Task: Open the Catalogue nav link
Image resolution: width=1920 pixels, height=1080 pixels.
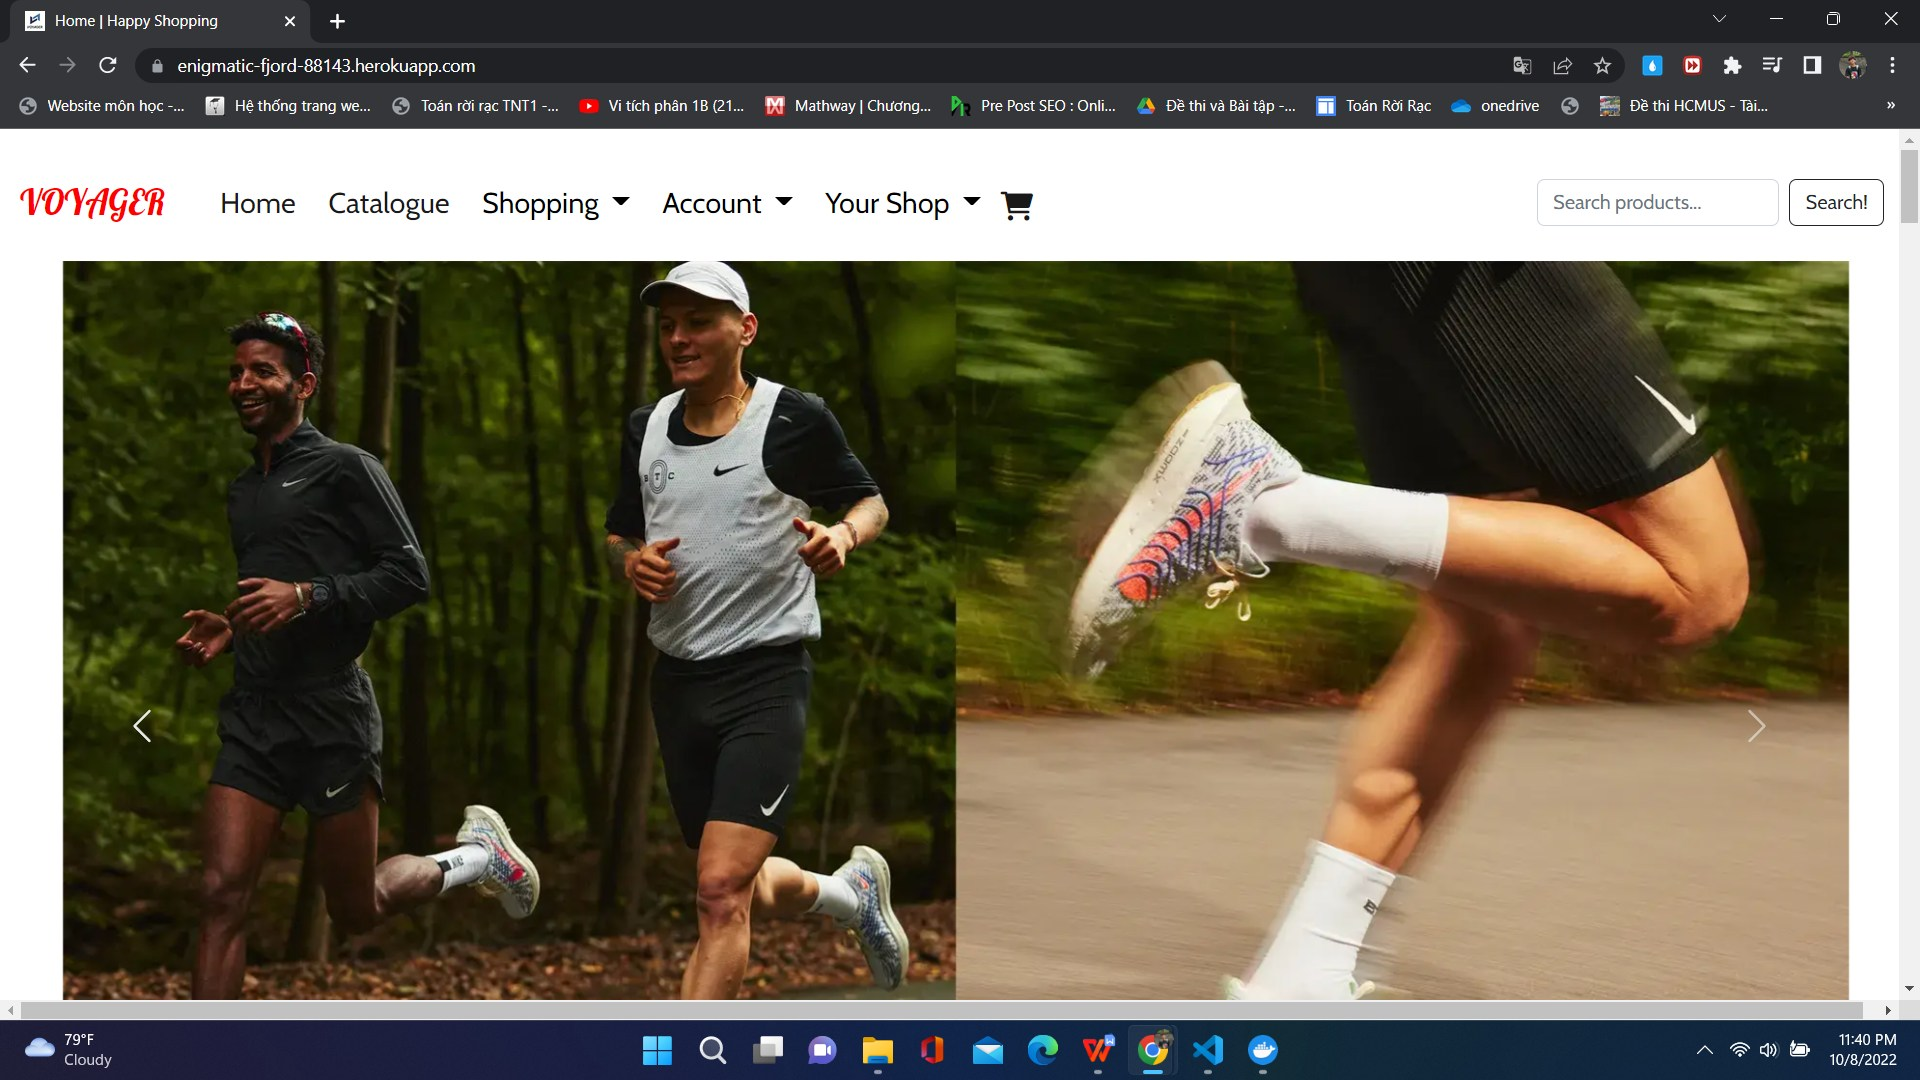Action: (388, 203)
